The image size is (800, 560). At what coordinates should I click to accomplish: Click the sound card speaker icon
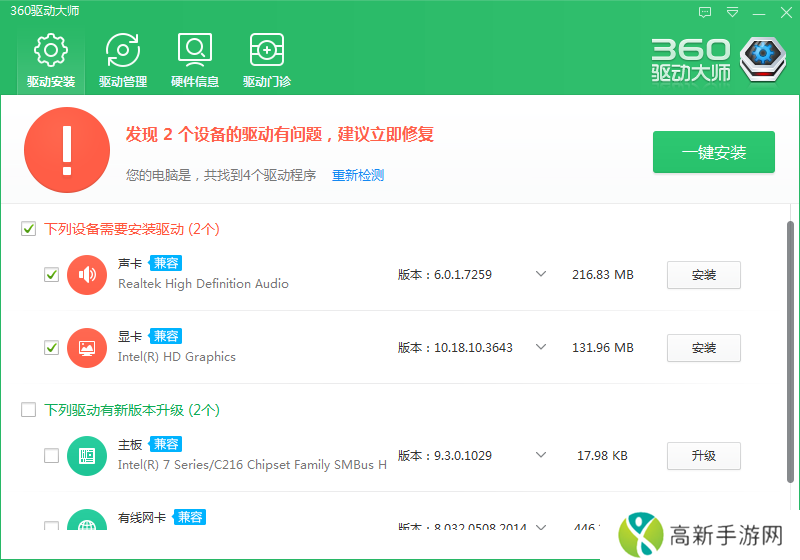87,275
